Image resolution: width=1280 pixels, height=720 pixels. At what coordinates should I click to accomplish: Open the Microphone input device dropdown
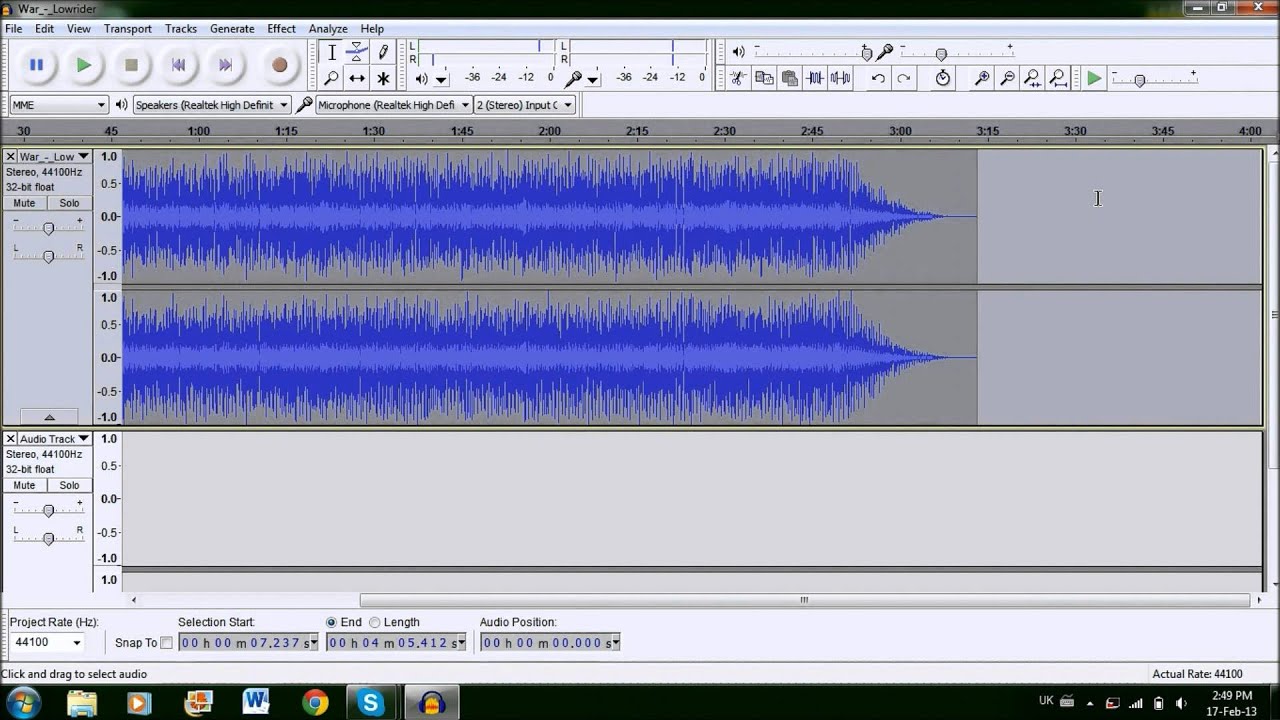click(x=393, y=105)
